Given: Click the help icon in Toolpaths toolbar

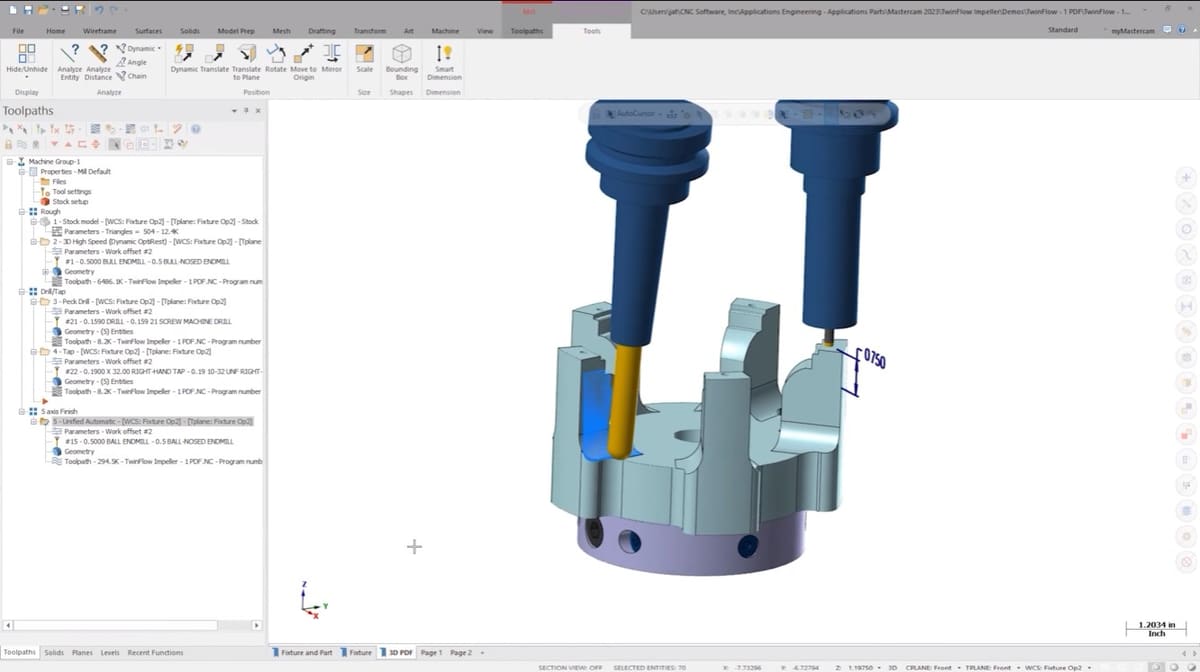Looking at the screenshot, I should [196, 129].
